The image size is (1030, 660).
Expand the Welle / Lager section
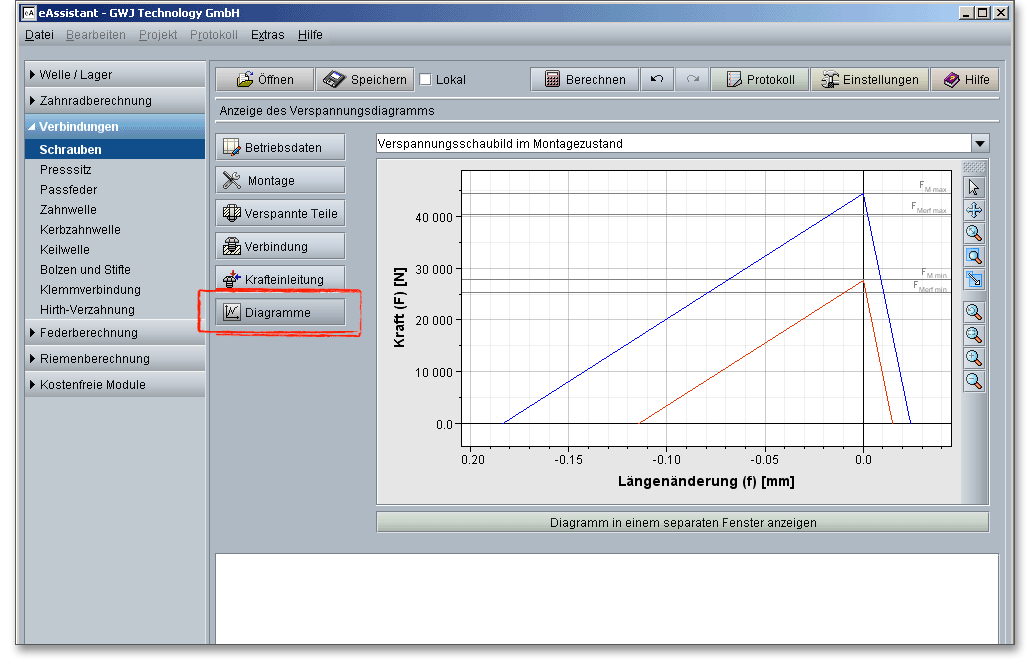point(76,75)
